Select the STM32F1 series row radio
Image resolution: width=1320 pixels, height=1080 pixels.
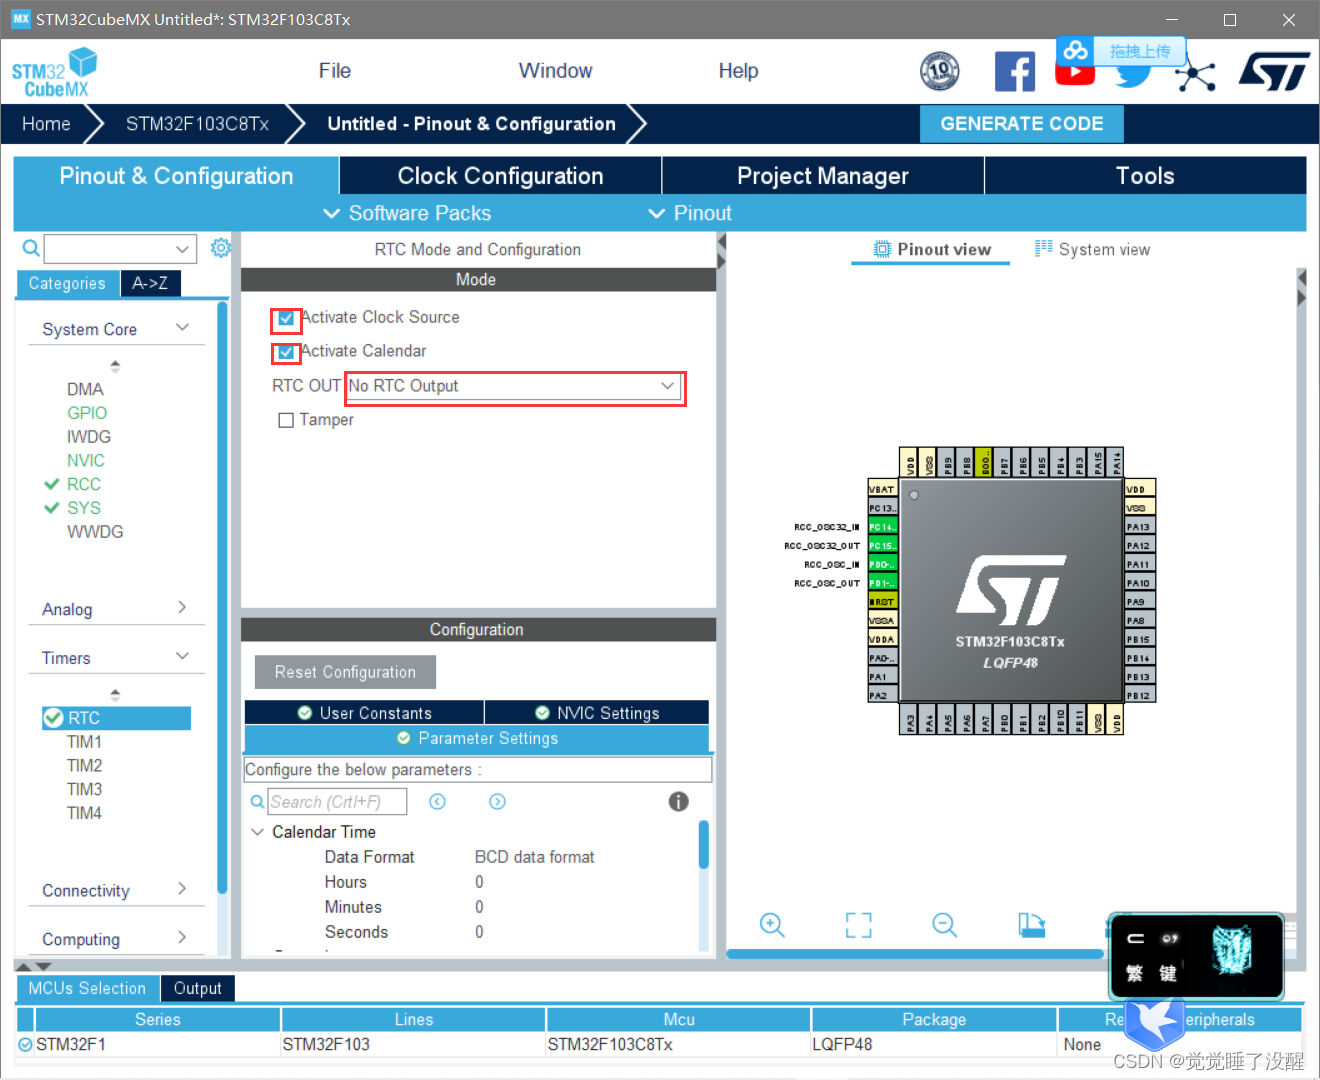tap(26, 1044)
